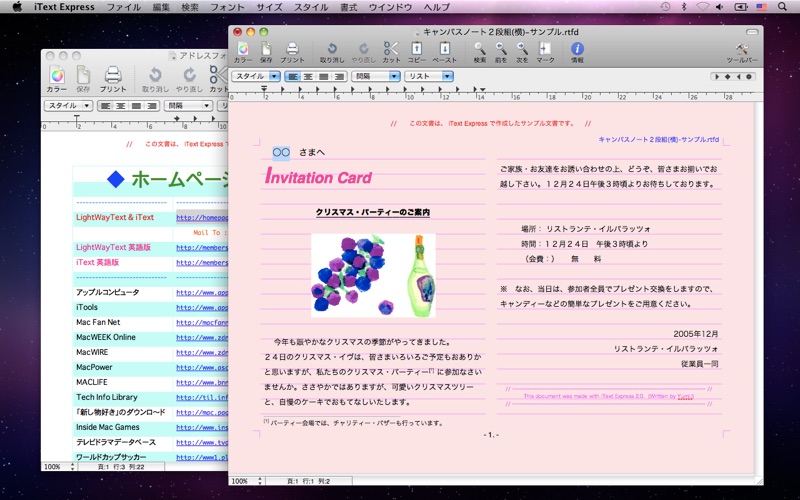Set justified alignment in address window behind
Screen dimensions: 800x500
136,106
